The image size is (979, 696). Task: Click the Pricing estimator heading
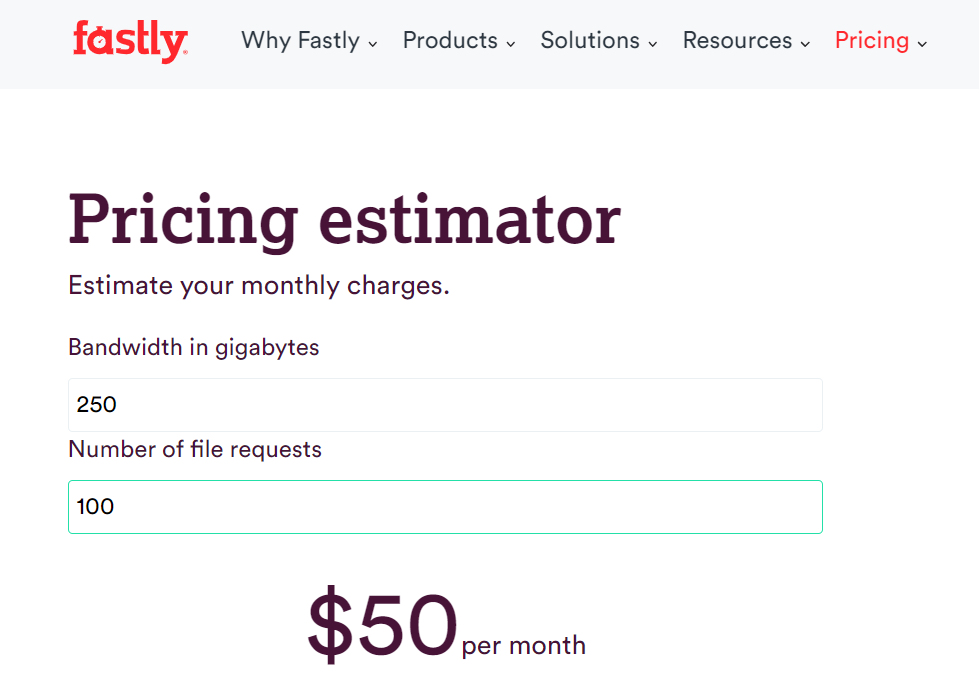344,219
